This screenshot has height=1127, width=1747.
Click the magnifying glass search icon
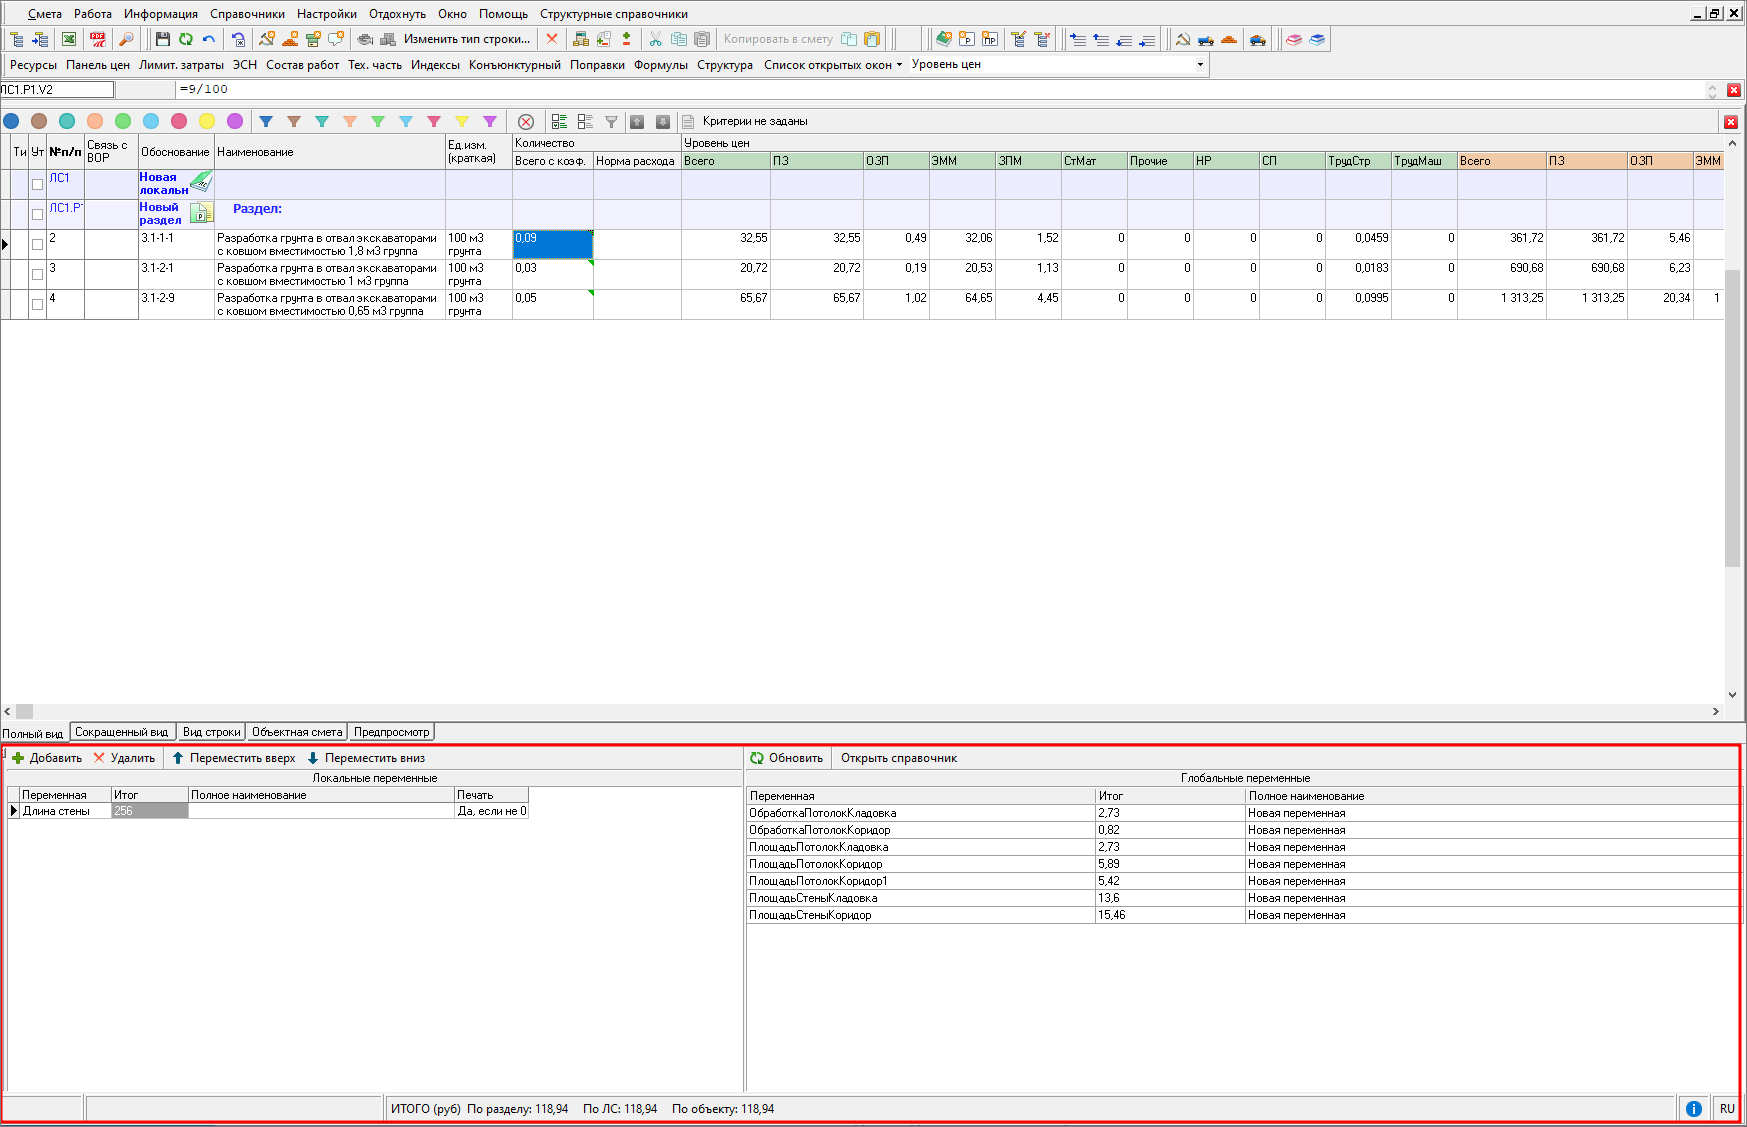click(x=126, y=39)
